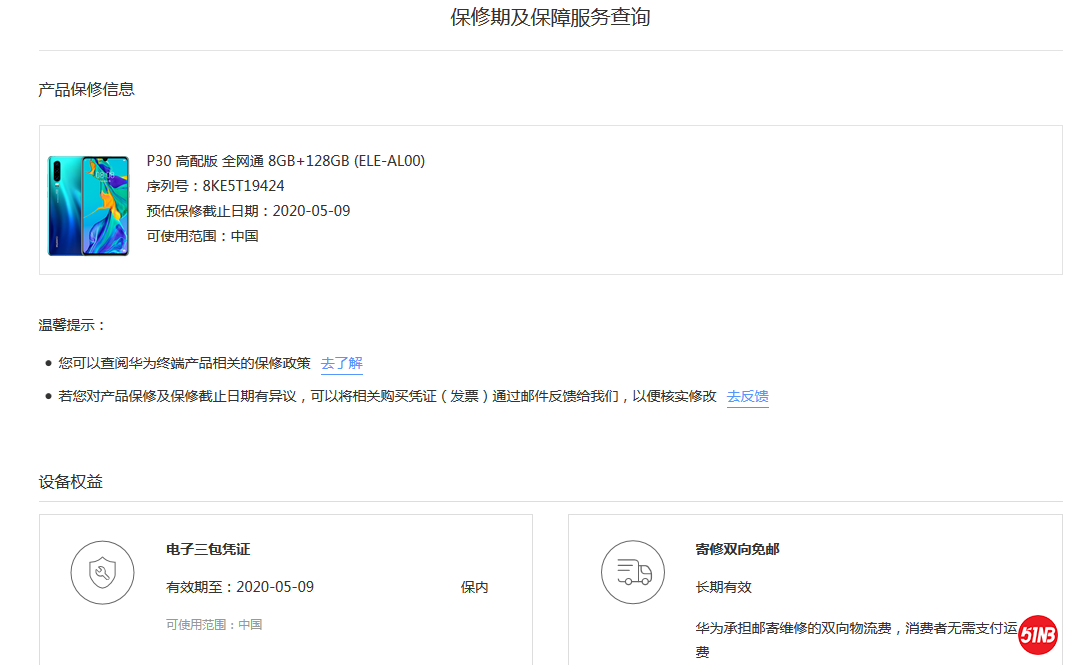Open the 去了解 warranty policy link
This screenshot has width=1068, height=665.
[x=341, y=363]
